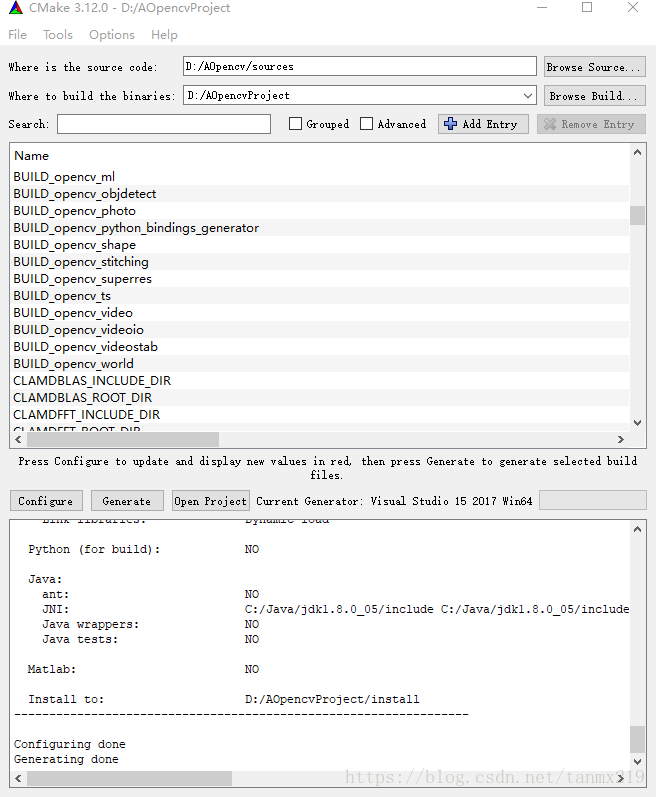Click entry list scroll down arrow
Viewport: 656px width, 797px height.
coord(637,423)
